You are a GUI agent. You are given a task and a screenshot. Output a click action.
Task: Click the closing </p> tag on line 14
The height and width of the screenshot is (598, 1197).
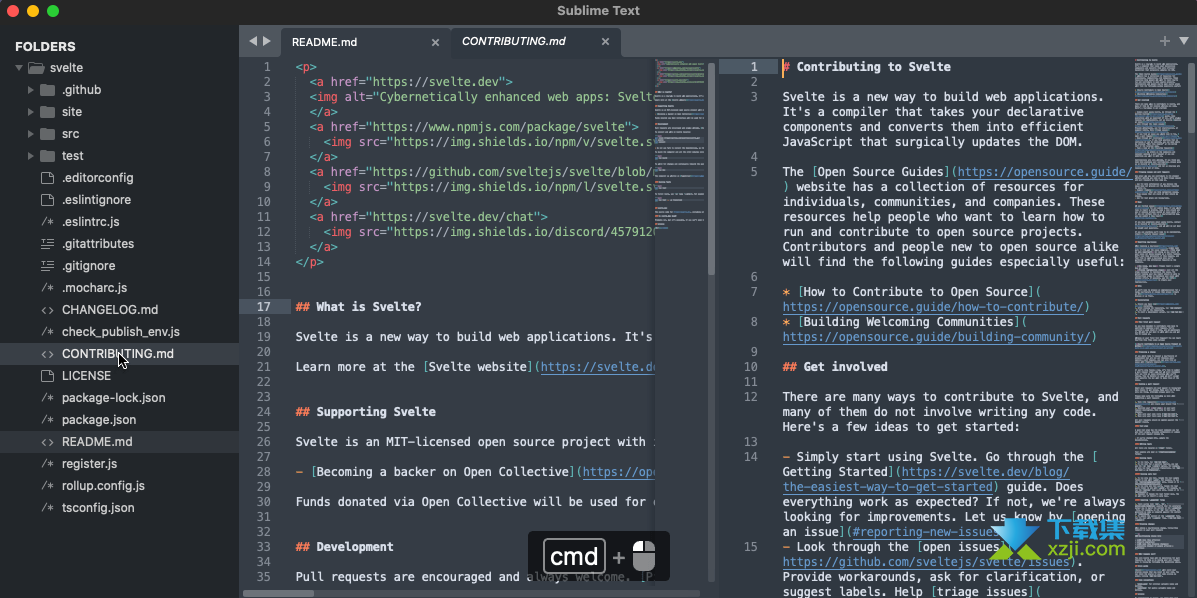click(x=309, y=262)
